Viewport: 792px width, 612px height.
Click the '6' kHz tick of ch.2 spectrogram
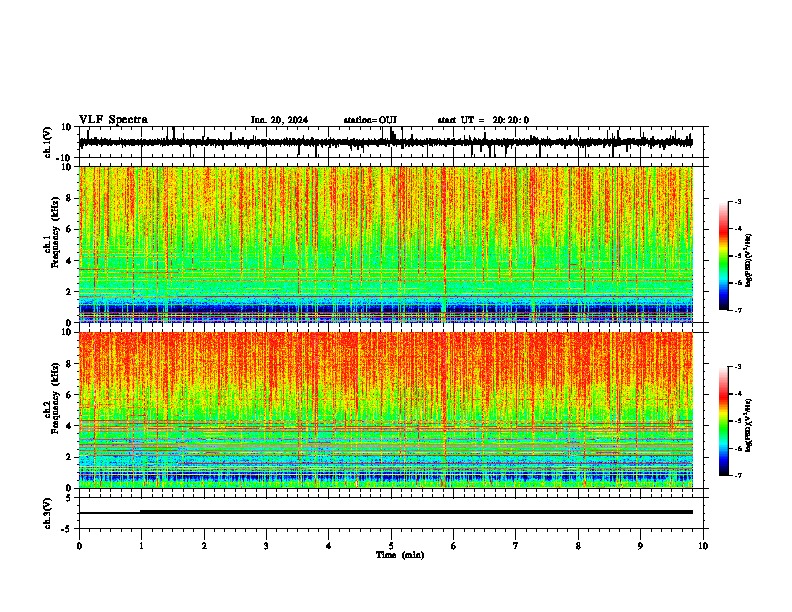click(69, 395)
